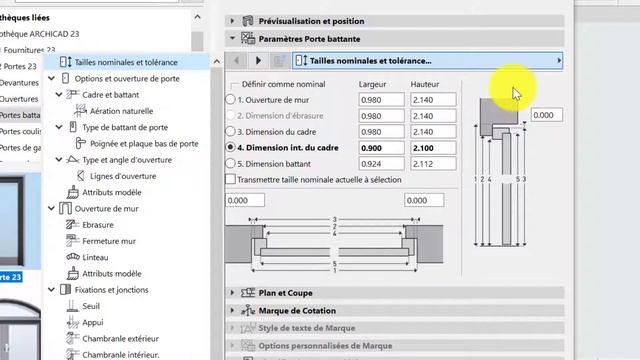The image size is (640, 360).
Task: Select the Tailles nominales et tolérance menu icon
Action: [x=65, y=62]
